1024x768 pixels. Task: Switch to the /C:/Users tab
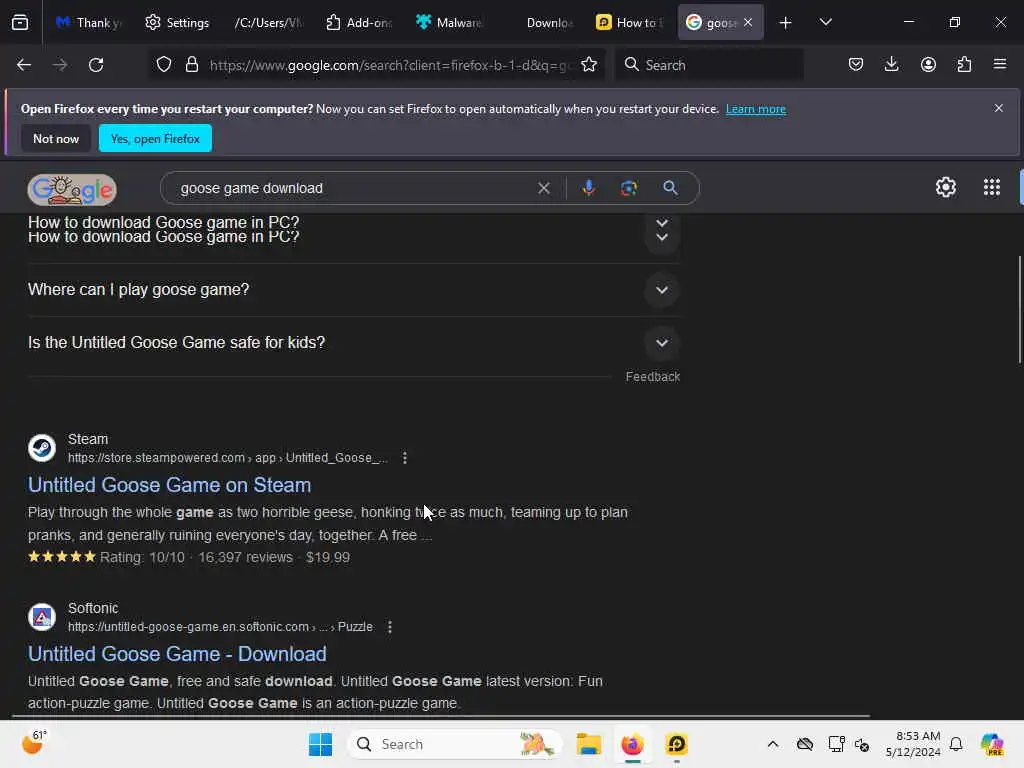click(268, 23)
